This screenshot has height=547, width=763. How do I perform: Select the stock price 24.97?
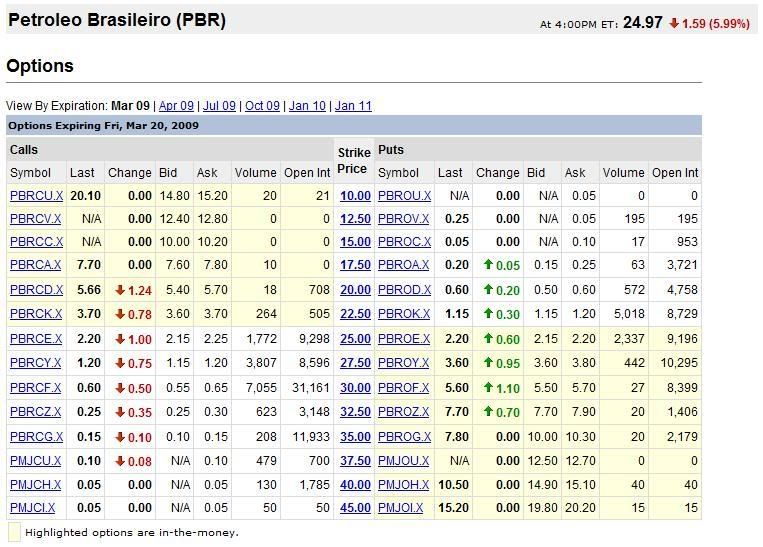coord(643,22)
